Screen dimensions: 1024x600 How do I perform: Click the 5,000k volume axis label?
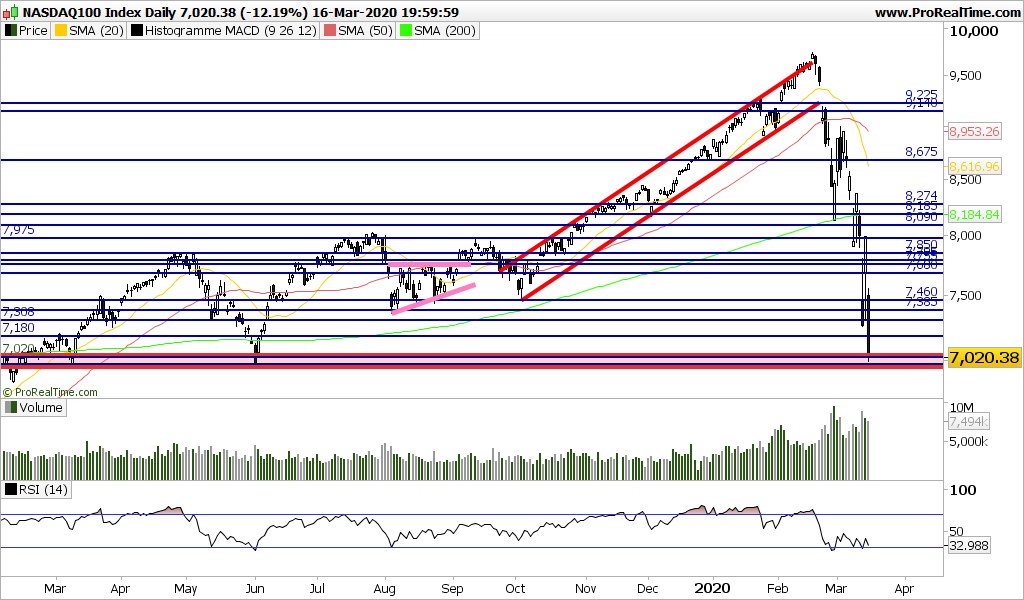click(969, 442)
